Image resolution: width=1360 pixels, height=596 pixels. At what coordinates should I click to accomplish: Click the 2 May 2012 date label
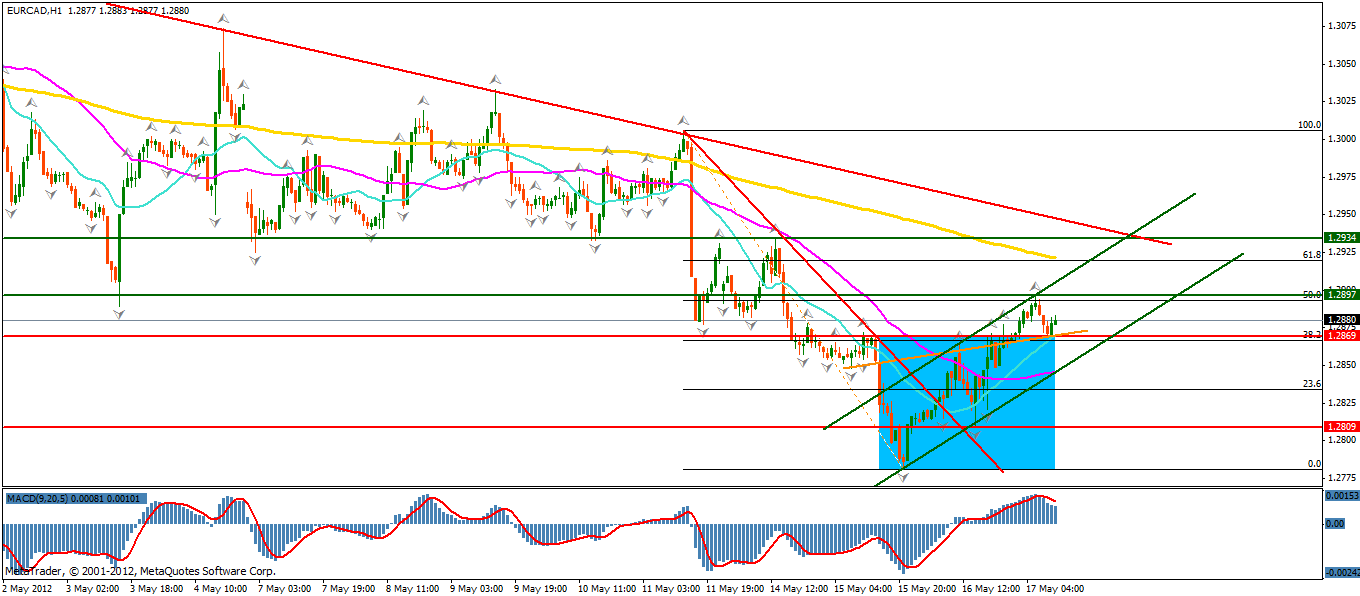coord(30,588)
